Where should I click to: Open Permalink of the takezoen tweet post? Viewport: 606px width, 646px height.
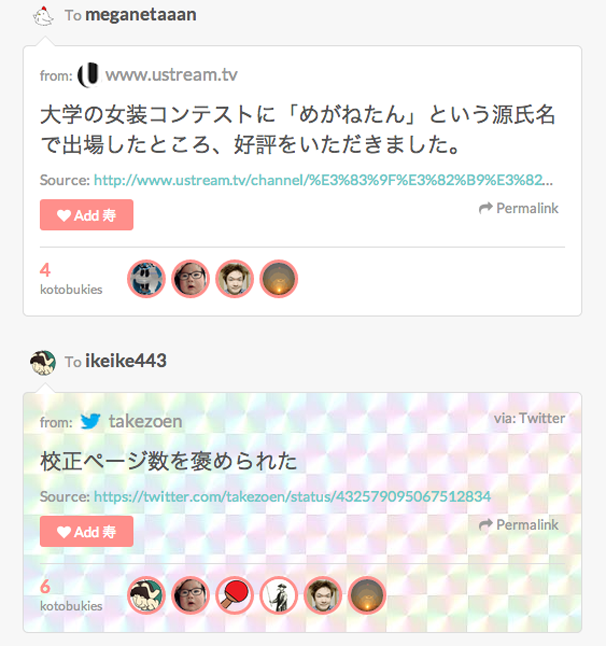[x=519, y=525]
